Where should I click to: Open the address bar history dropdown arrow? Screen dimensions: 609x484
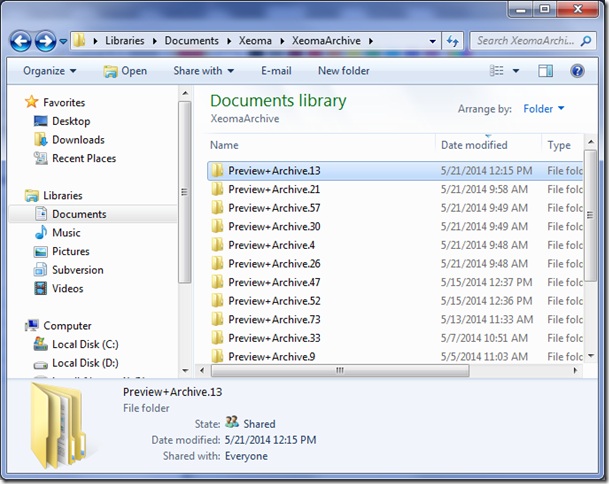[x=432, y=41]
